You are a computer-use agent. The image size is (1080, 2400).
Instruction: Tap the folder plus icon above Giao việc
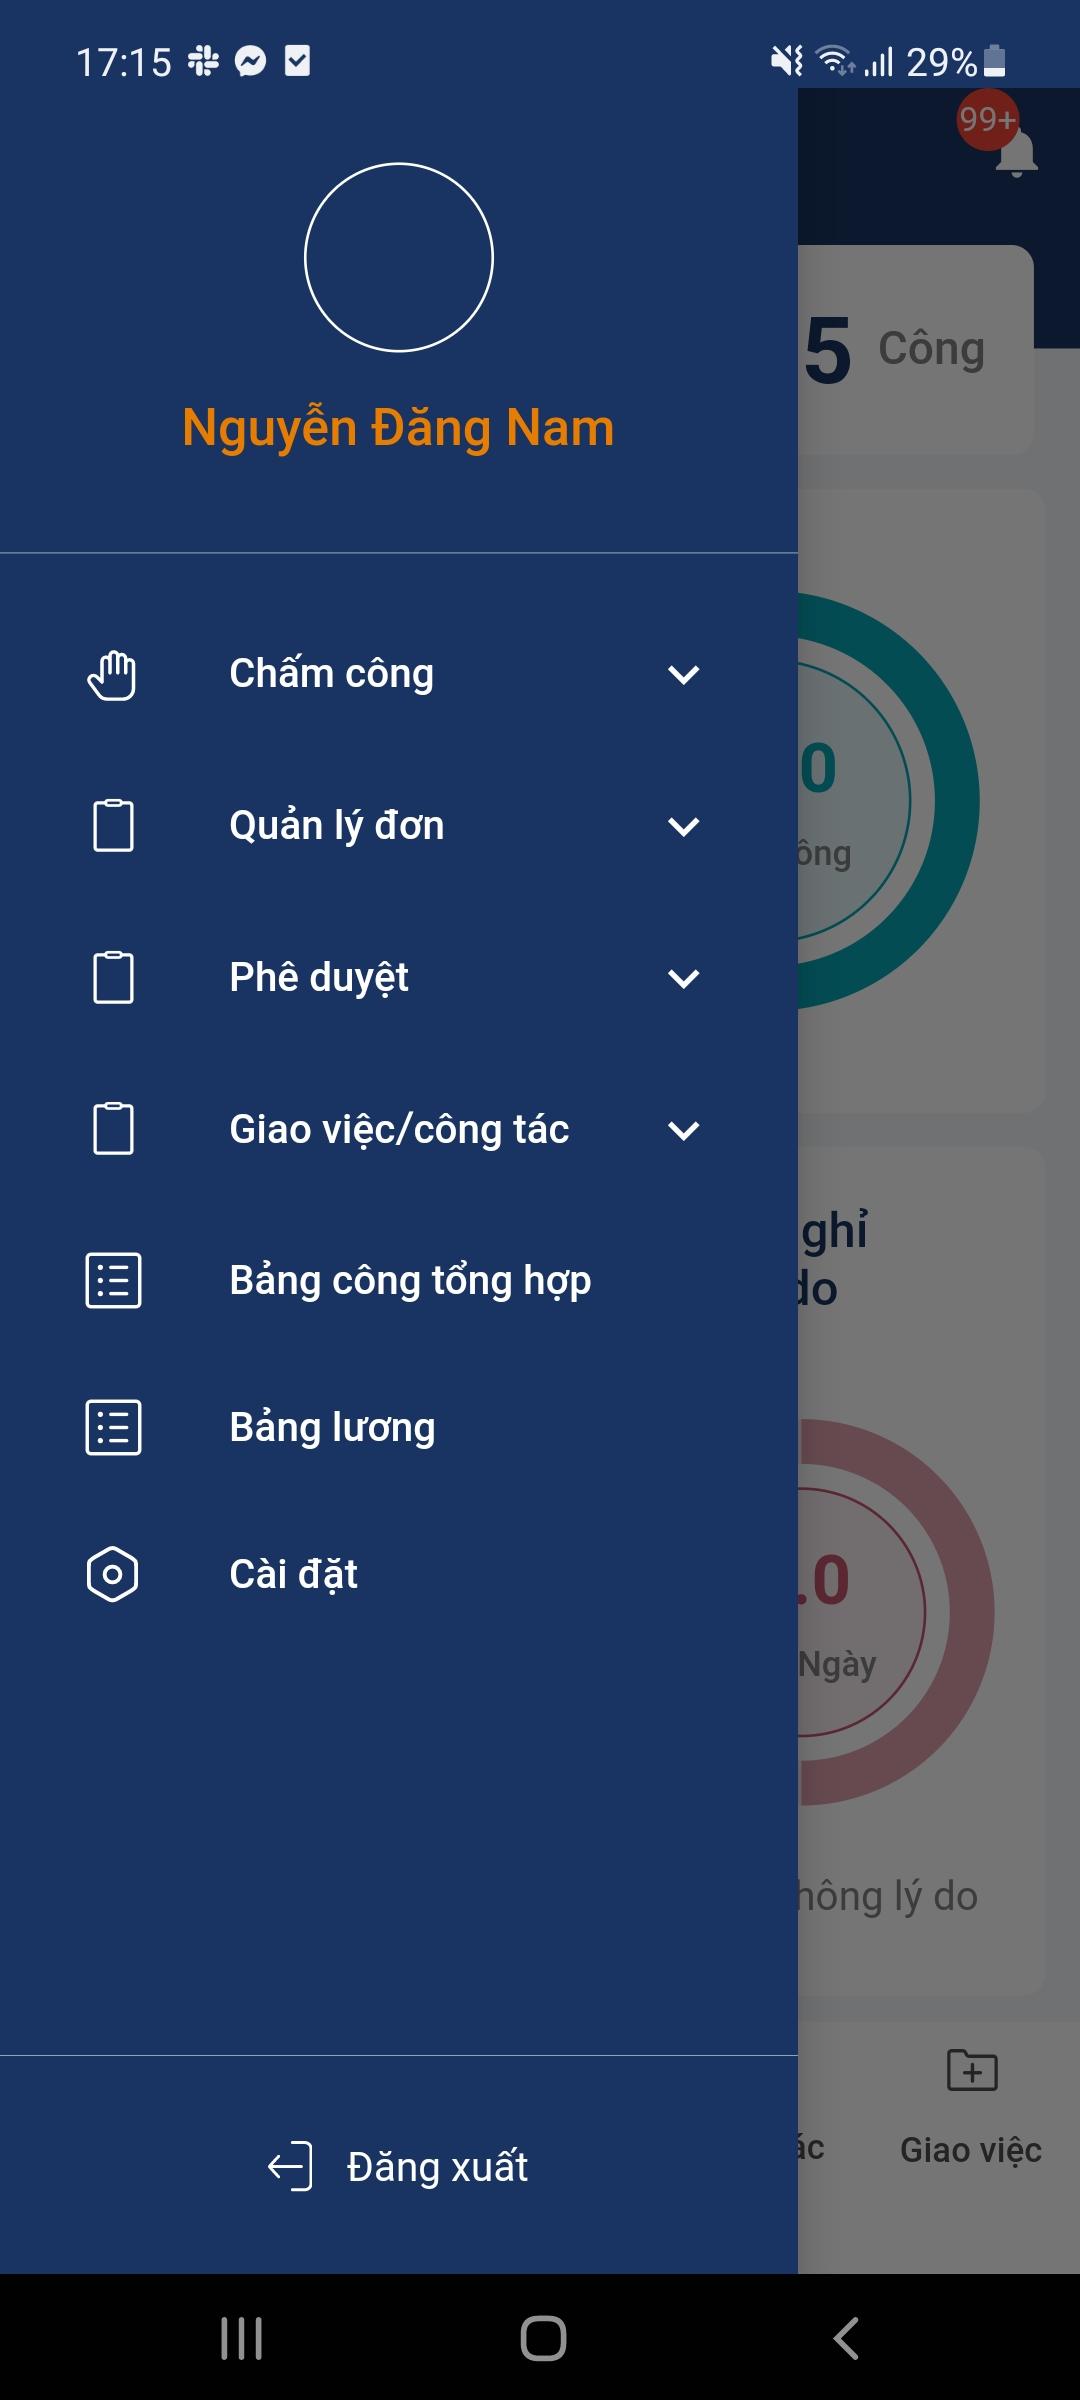click(x=972, y=2070)
